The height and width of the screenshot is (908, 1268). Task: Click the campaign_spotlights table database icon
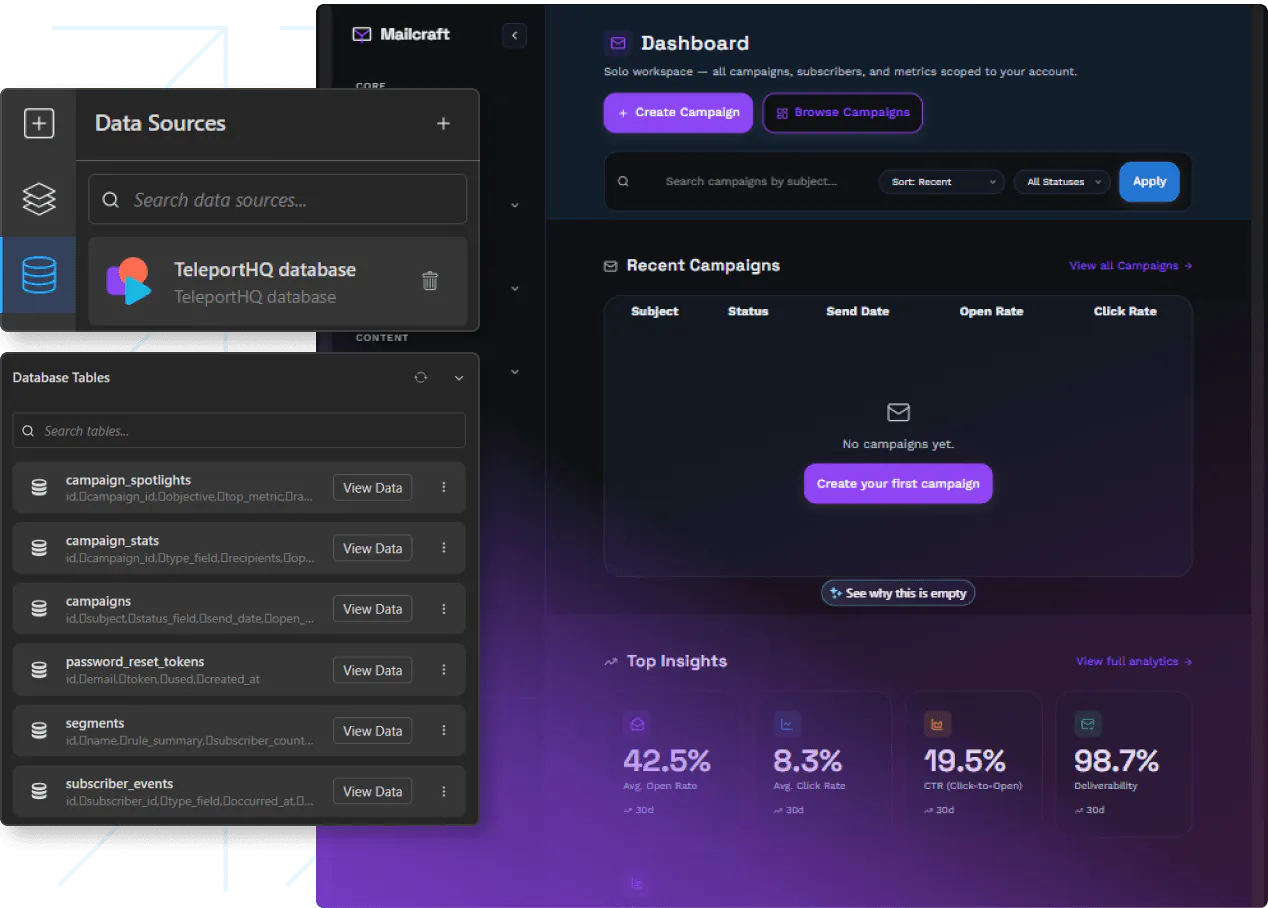point(39,488)
